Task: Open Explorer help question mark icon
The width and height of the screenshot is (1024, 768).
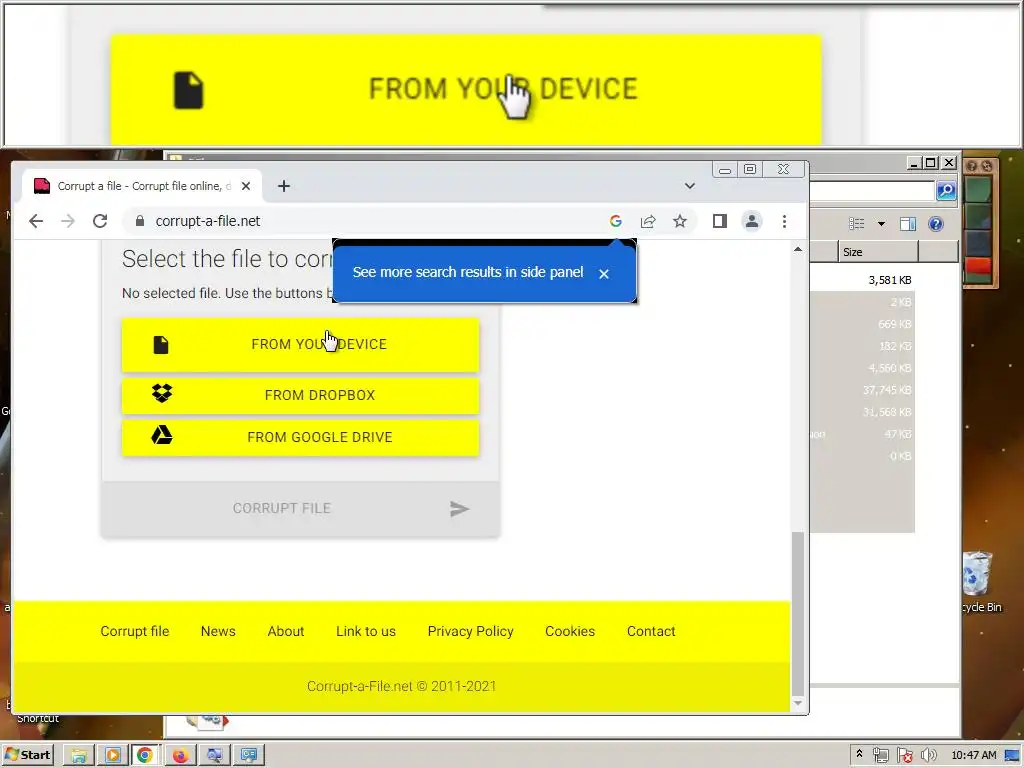Action: (936, 224)
